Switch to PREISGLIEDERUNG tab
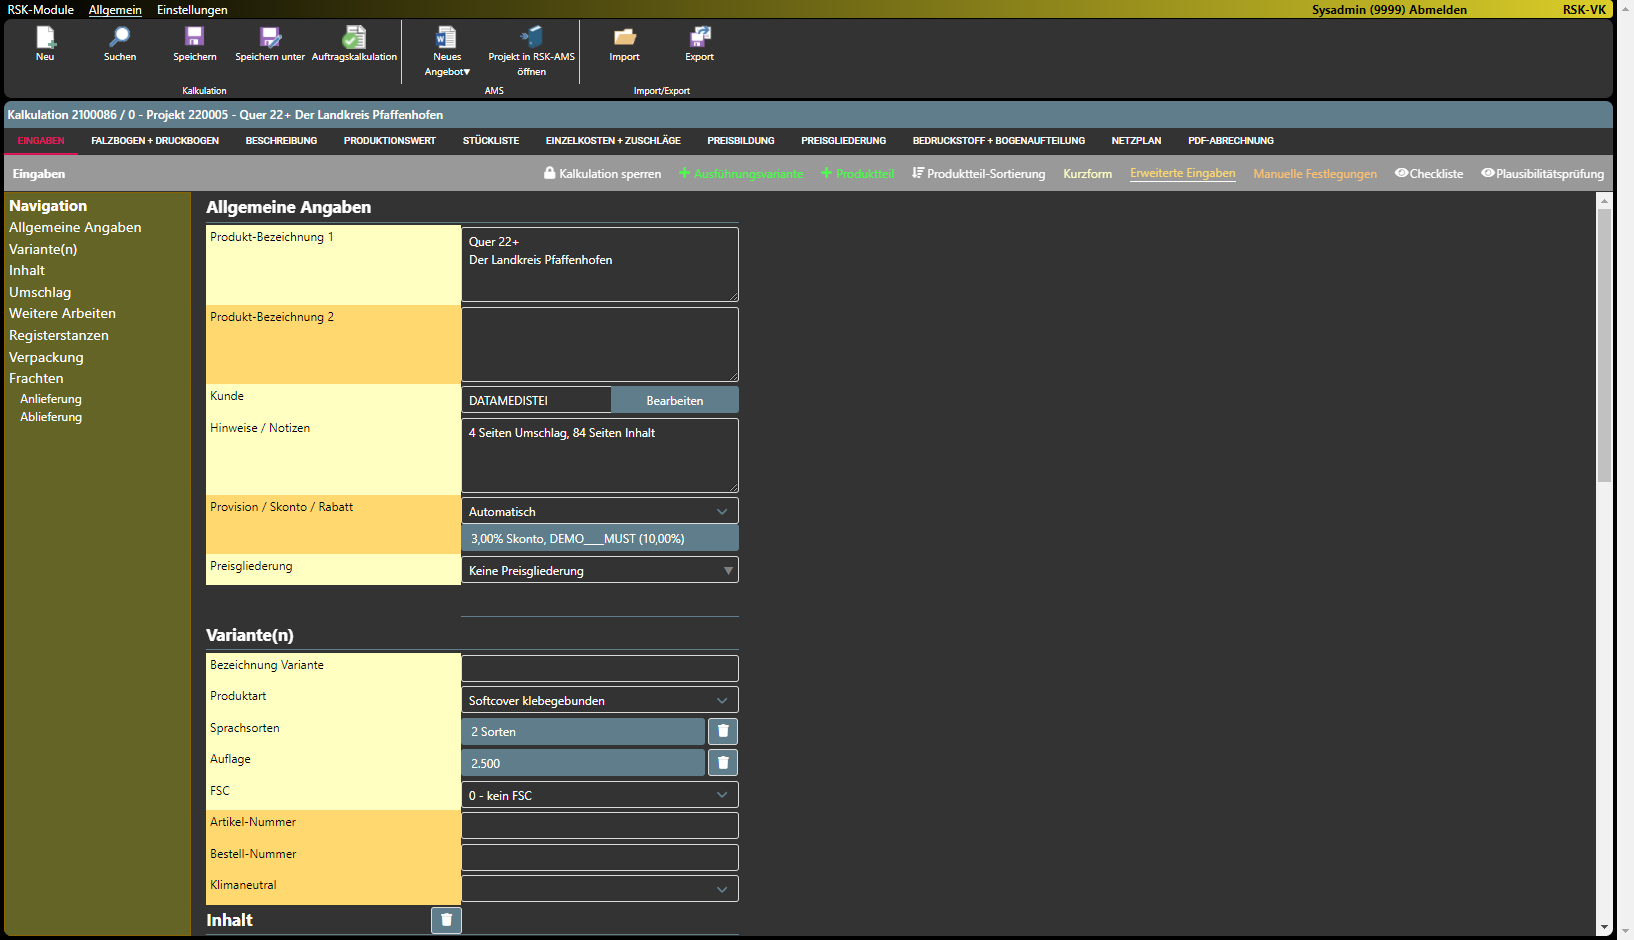Screen dimensions: 1634x940 click(844, 141)
